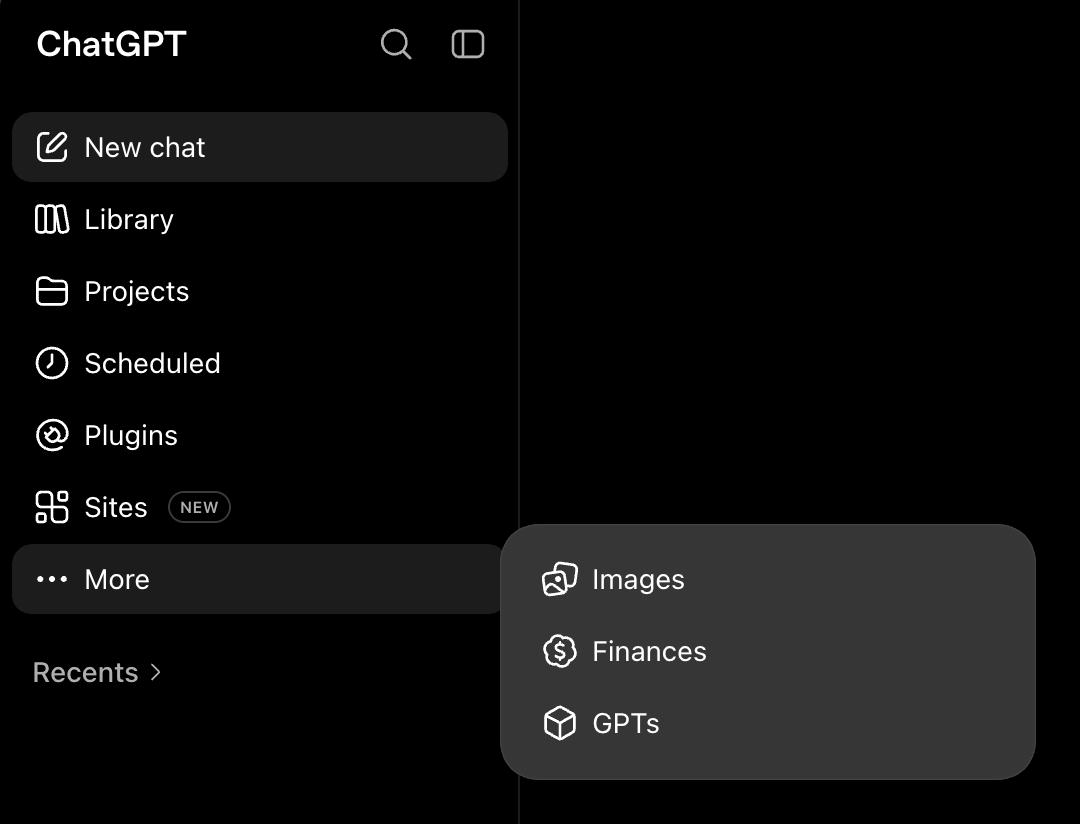Click the Library books icon
The width and height of the screenshot is (1080, 824).
(52, 219)
